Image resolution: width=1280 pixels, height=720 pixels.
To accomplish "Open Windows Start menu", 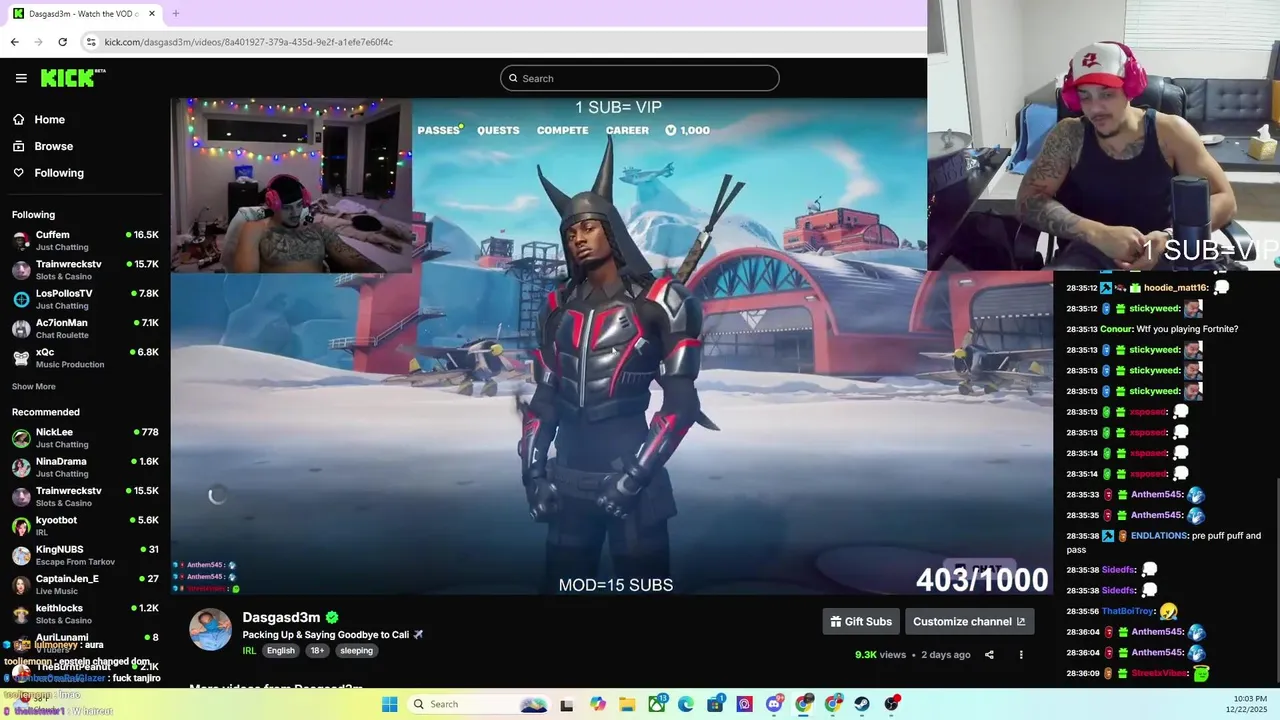I will 390,704.
